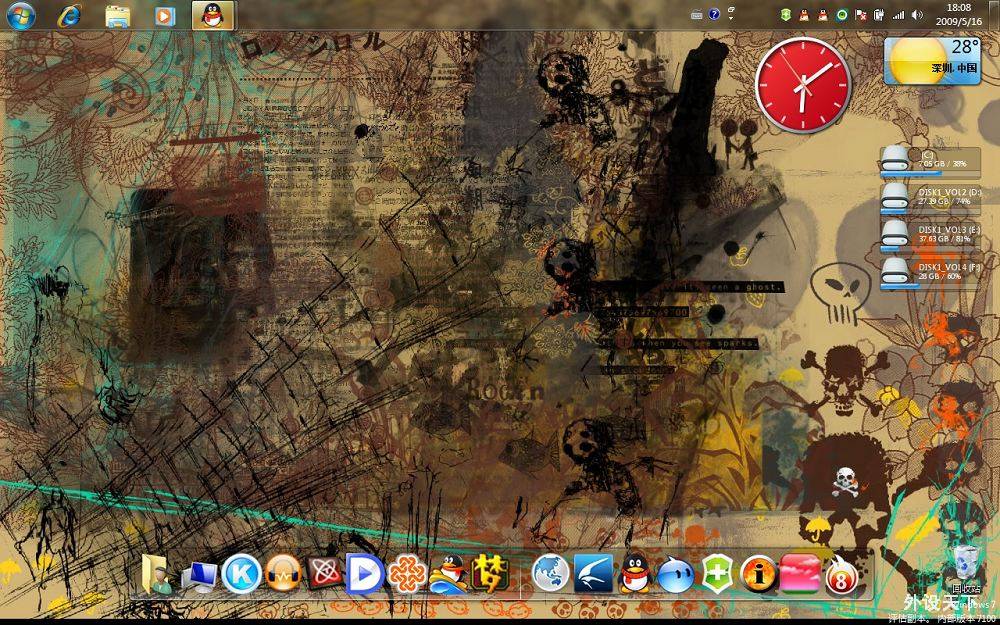Switch to the QQ taskbar window button
The width and height of the screenshot is (1000, 625).
point(213,15)
